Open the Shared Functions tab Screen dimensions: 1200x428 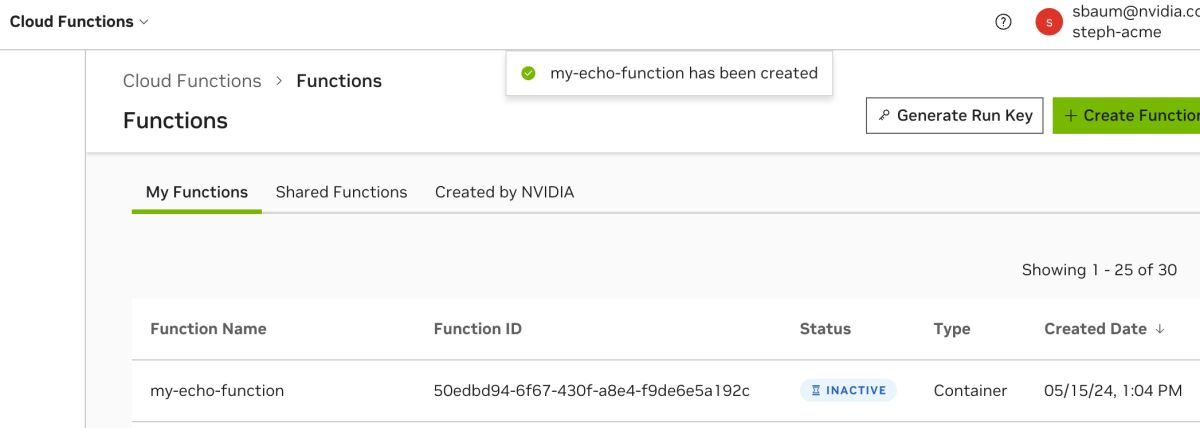(x=341, y=192)
